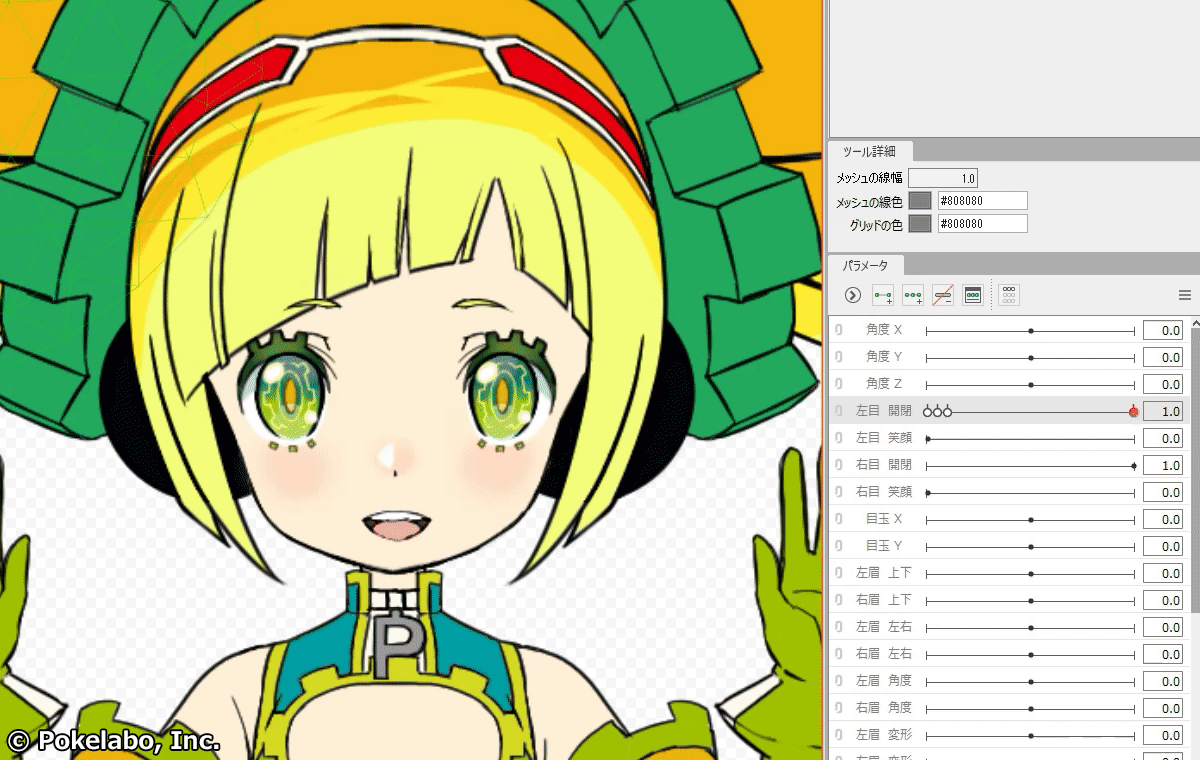Screen dimensions: 1200x760
Task: Toggle the link icon for 左目 開閉
Action: coord(838,411)
